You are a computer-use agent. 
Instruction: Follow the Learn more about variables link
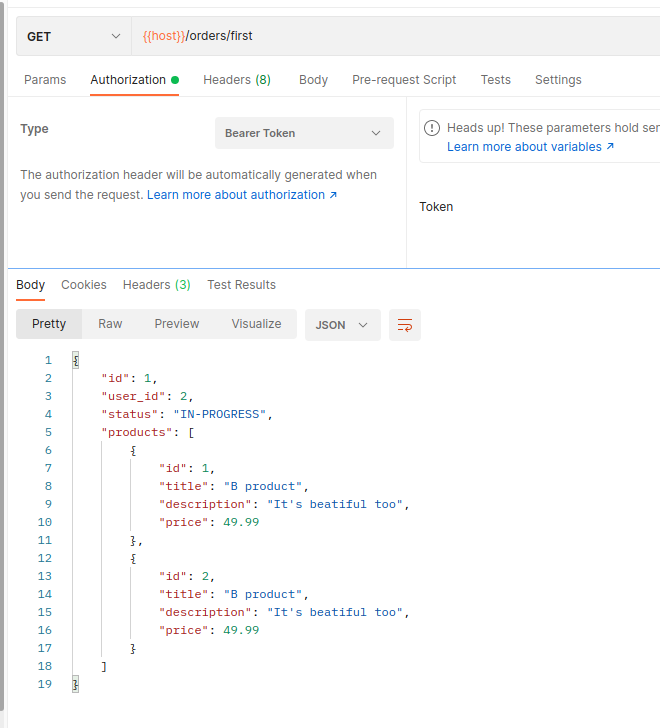(x=531, y=147)
